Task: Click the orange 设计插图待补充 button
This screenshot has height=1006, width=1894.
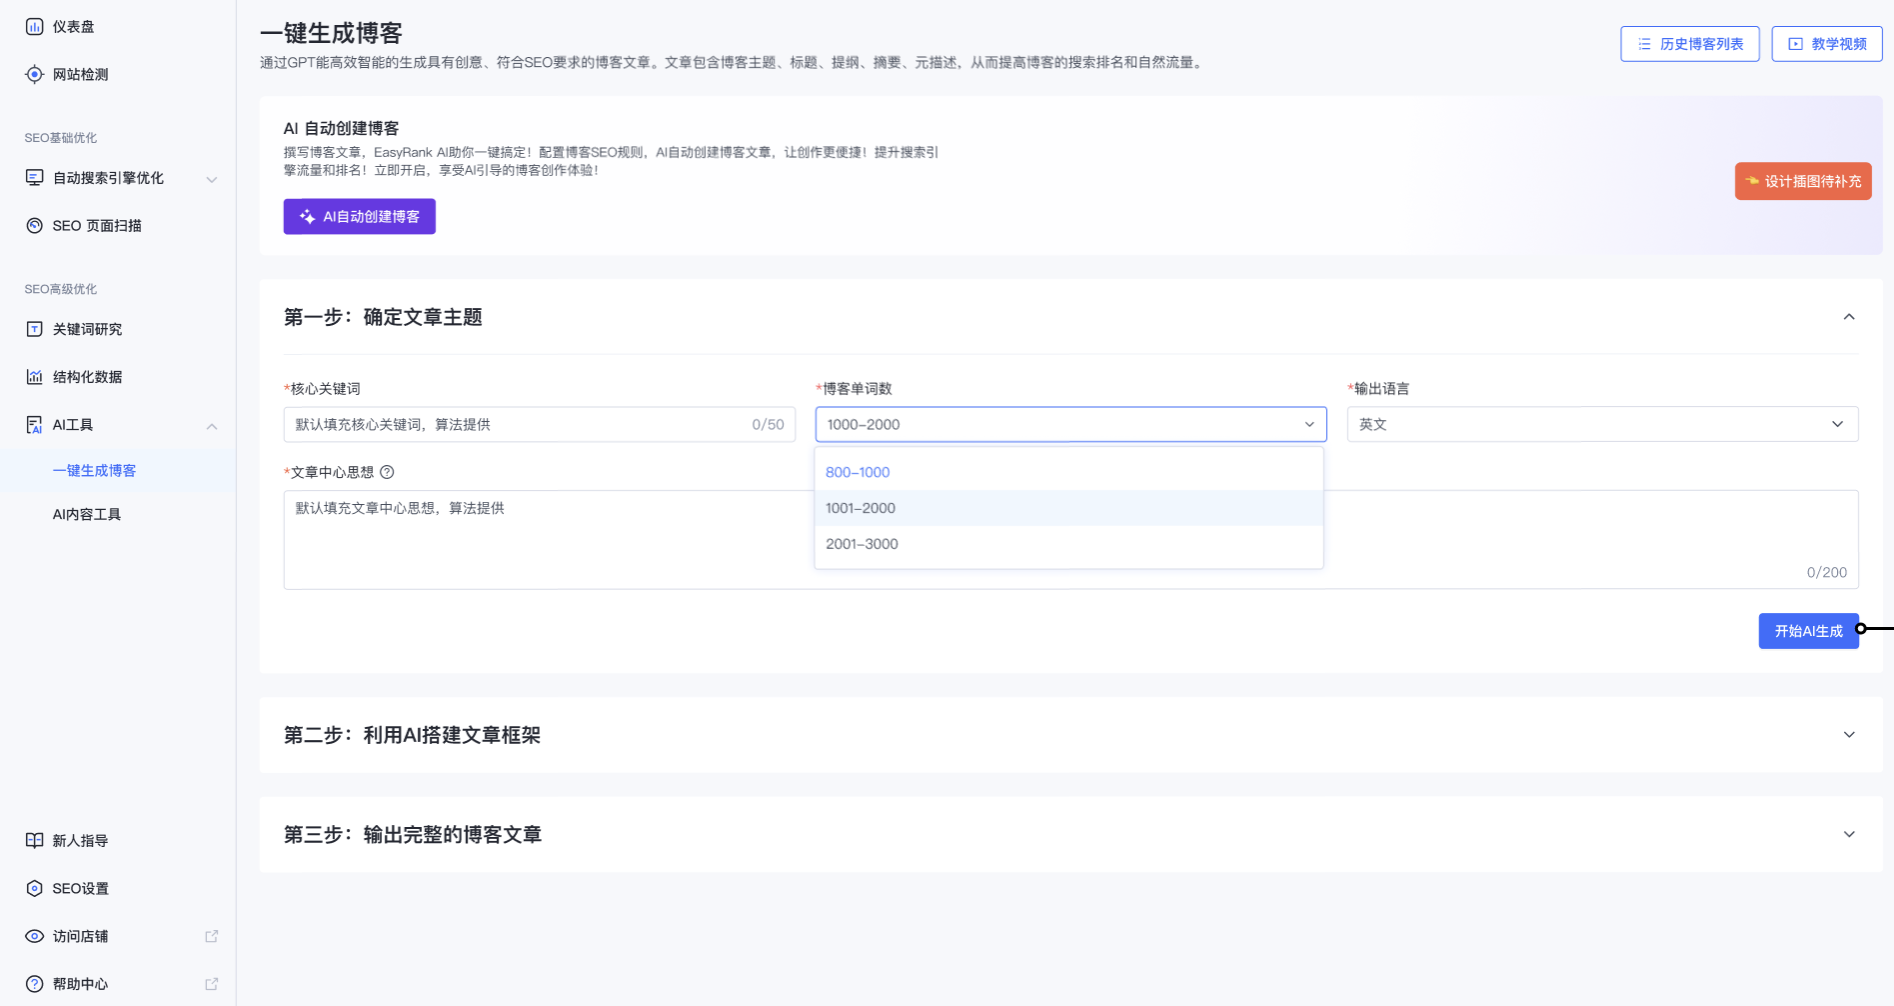Action: click(x=1803, y=181)
